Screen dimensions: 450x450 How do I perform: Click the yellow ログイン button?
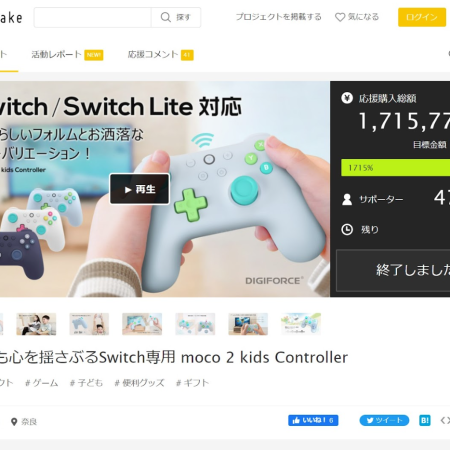(422, 17)
